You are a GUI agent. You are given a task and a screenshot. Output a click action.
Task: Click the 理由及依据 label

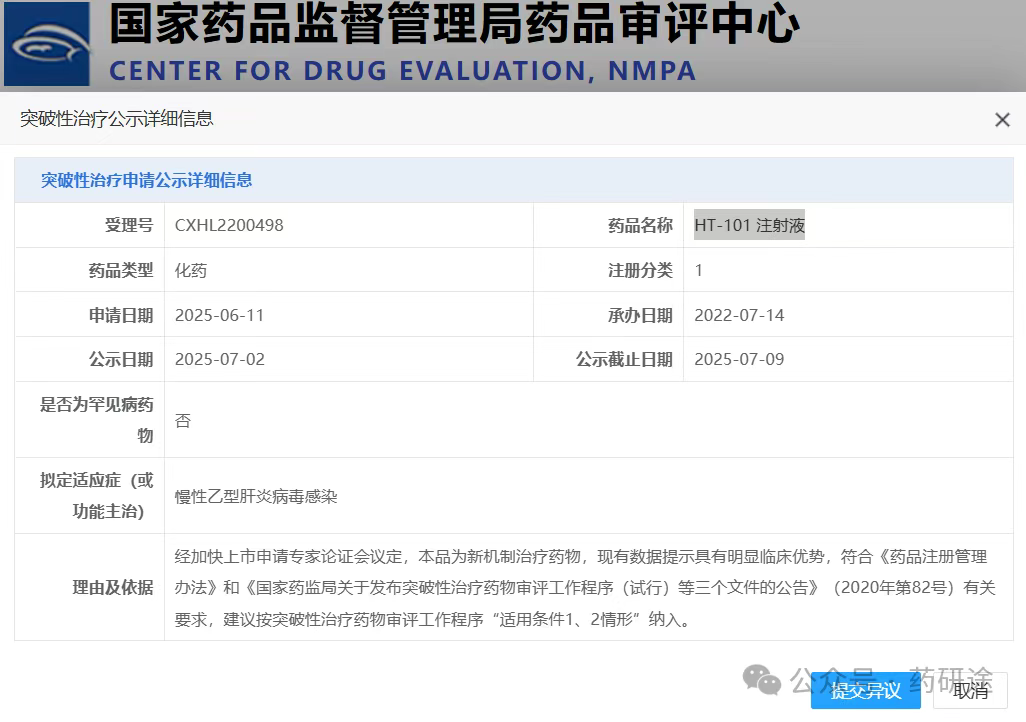pos(113,587)
